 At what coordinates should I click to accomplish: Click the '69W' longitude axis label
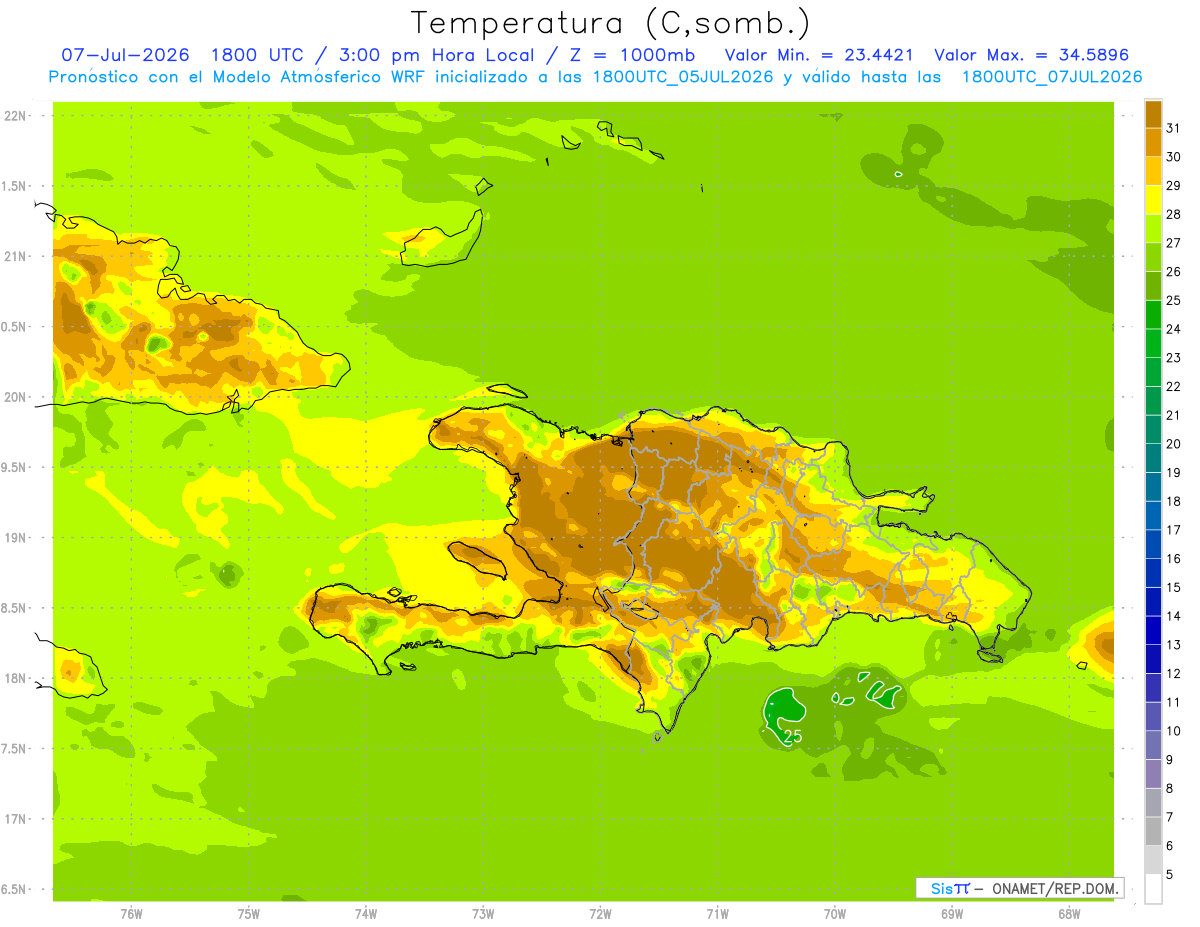[951, 914]
